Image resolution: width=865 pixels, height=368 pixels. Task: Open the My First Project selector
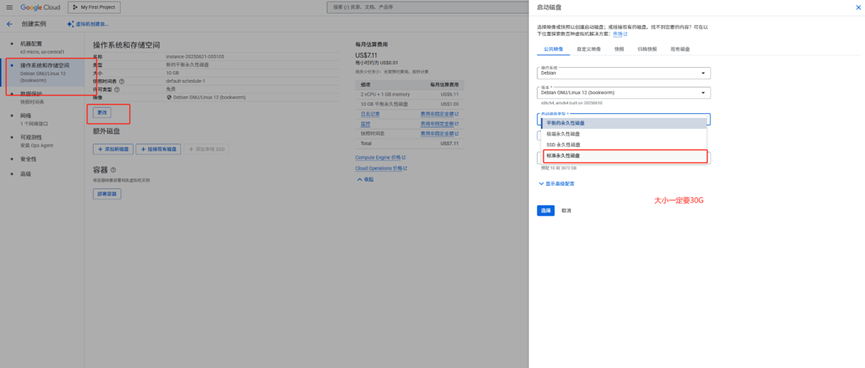94,7
